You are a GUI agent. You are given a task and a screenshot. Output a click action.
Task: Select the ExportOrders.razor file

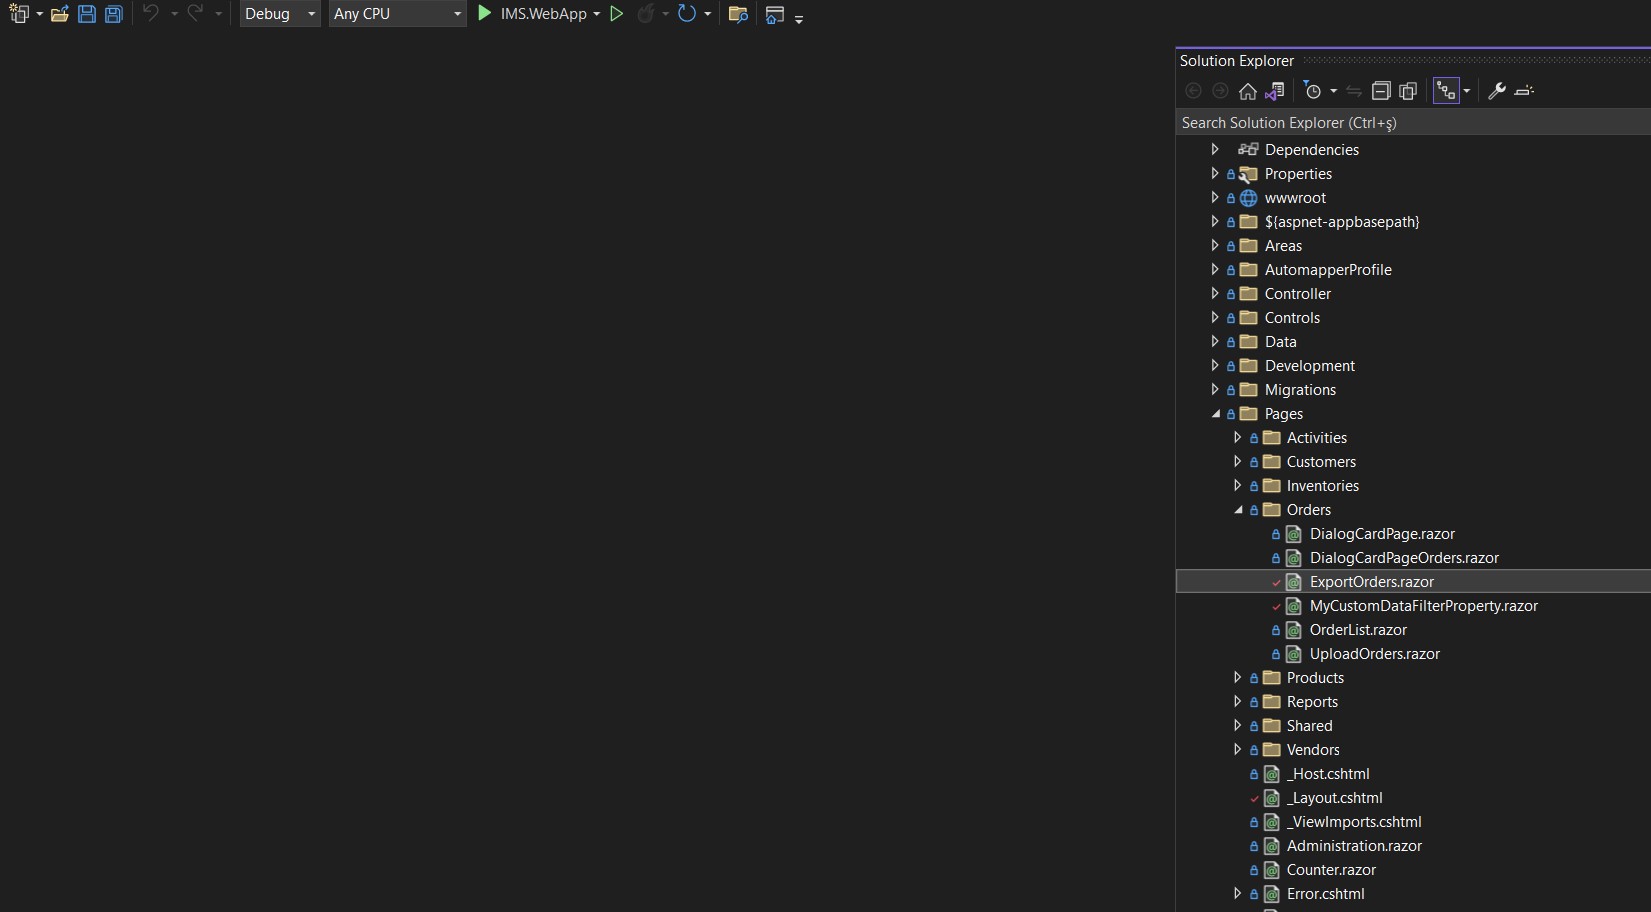tap(1372, 581)
